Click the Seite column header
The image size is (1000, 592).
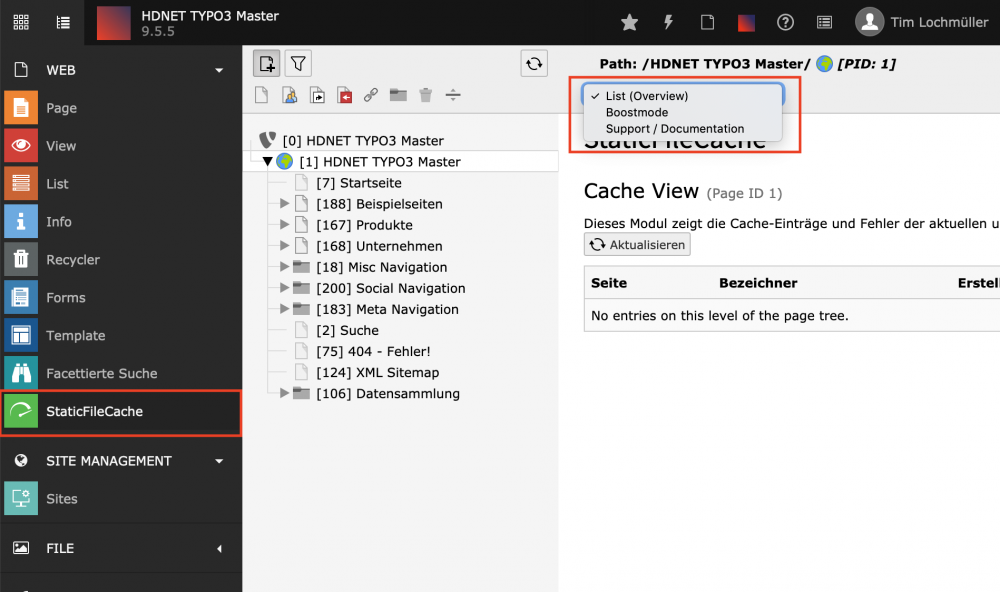tap(608, 283)
